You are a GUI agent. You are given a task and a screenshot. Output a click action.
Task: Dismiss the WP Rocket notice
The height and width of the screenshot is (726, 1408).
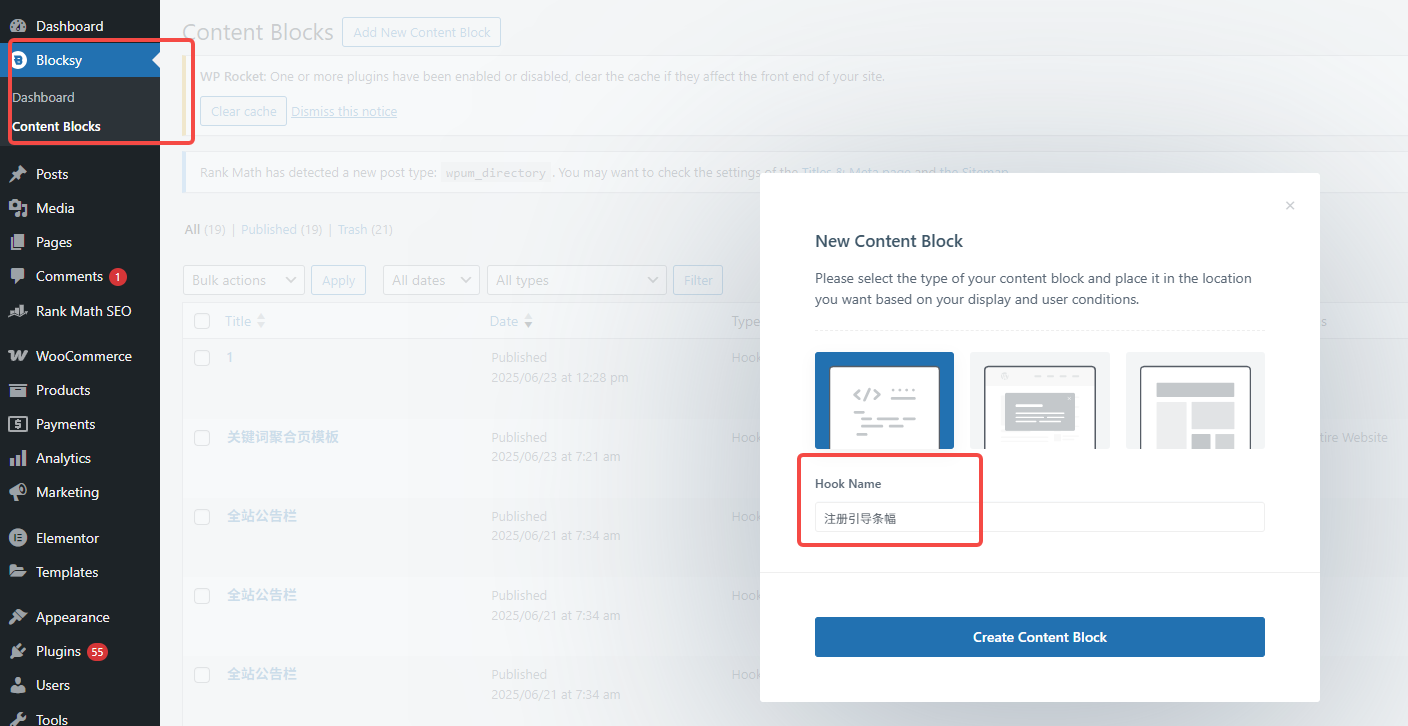tap(344, 111)
